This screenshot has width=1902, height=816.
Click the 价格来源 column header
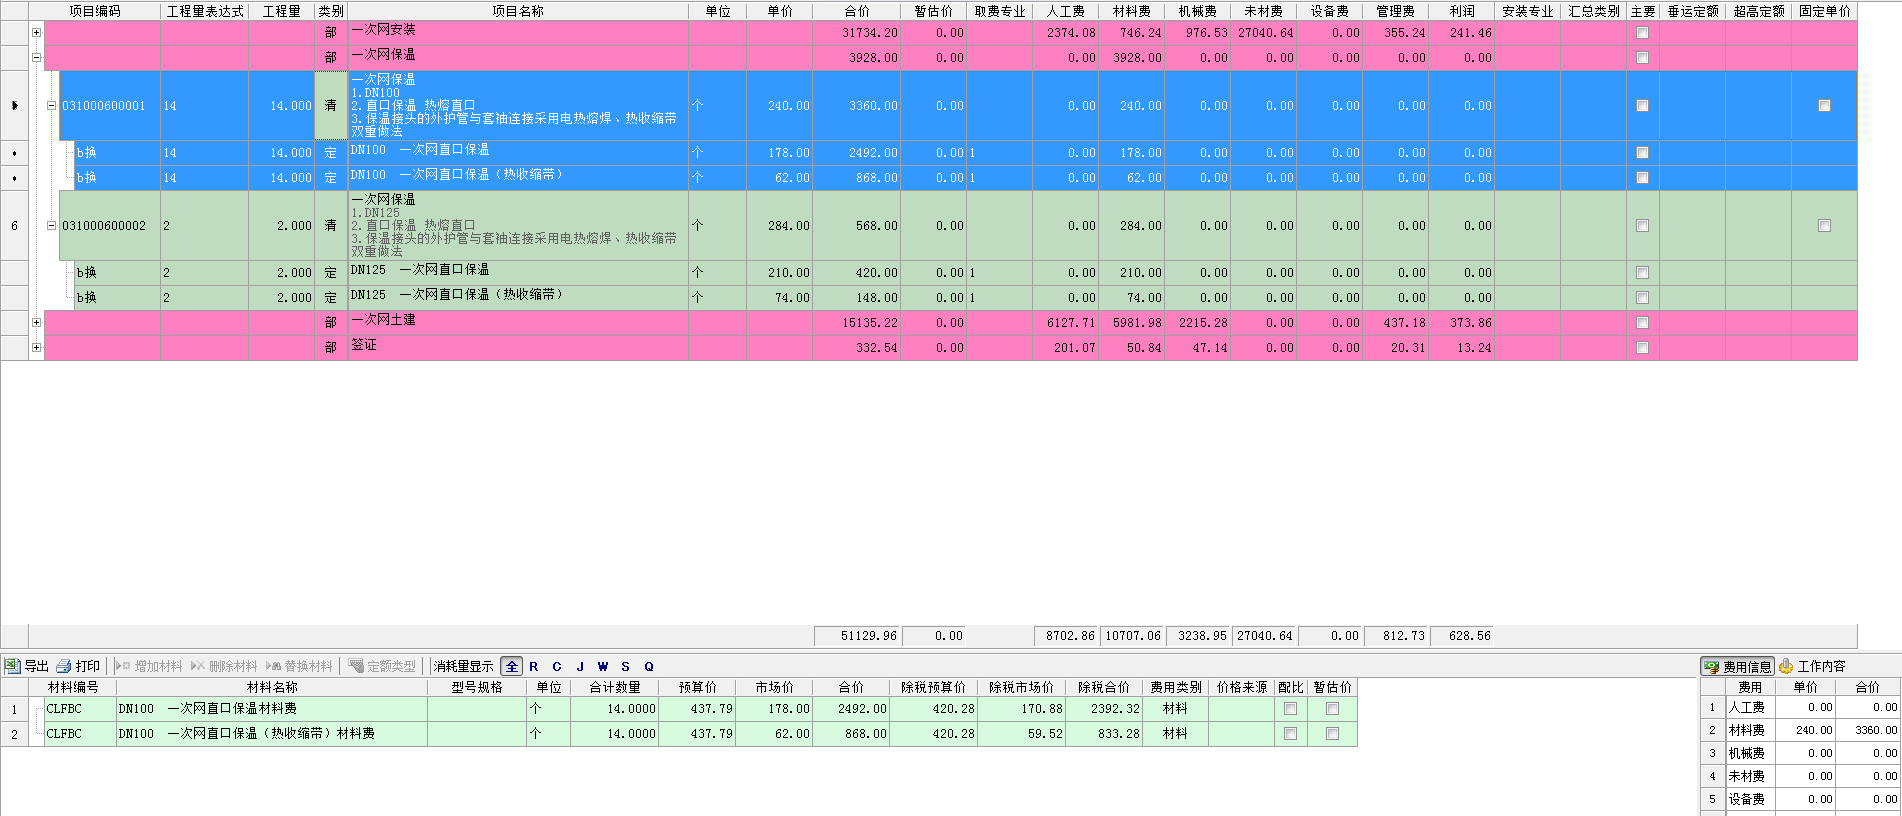tap(1241, 687)
